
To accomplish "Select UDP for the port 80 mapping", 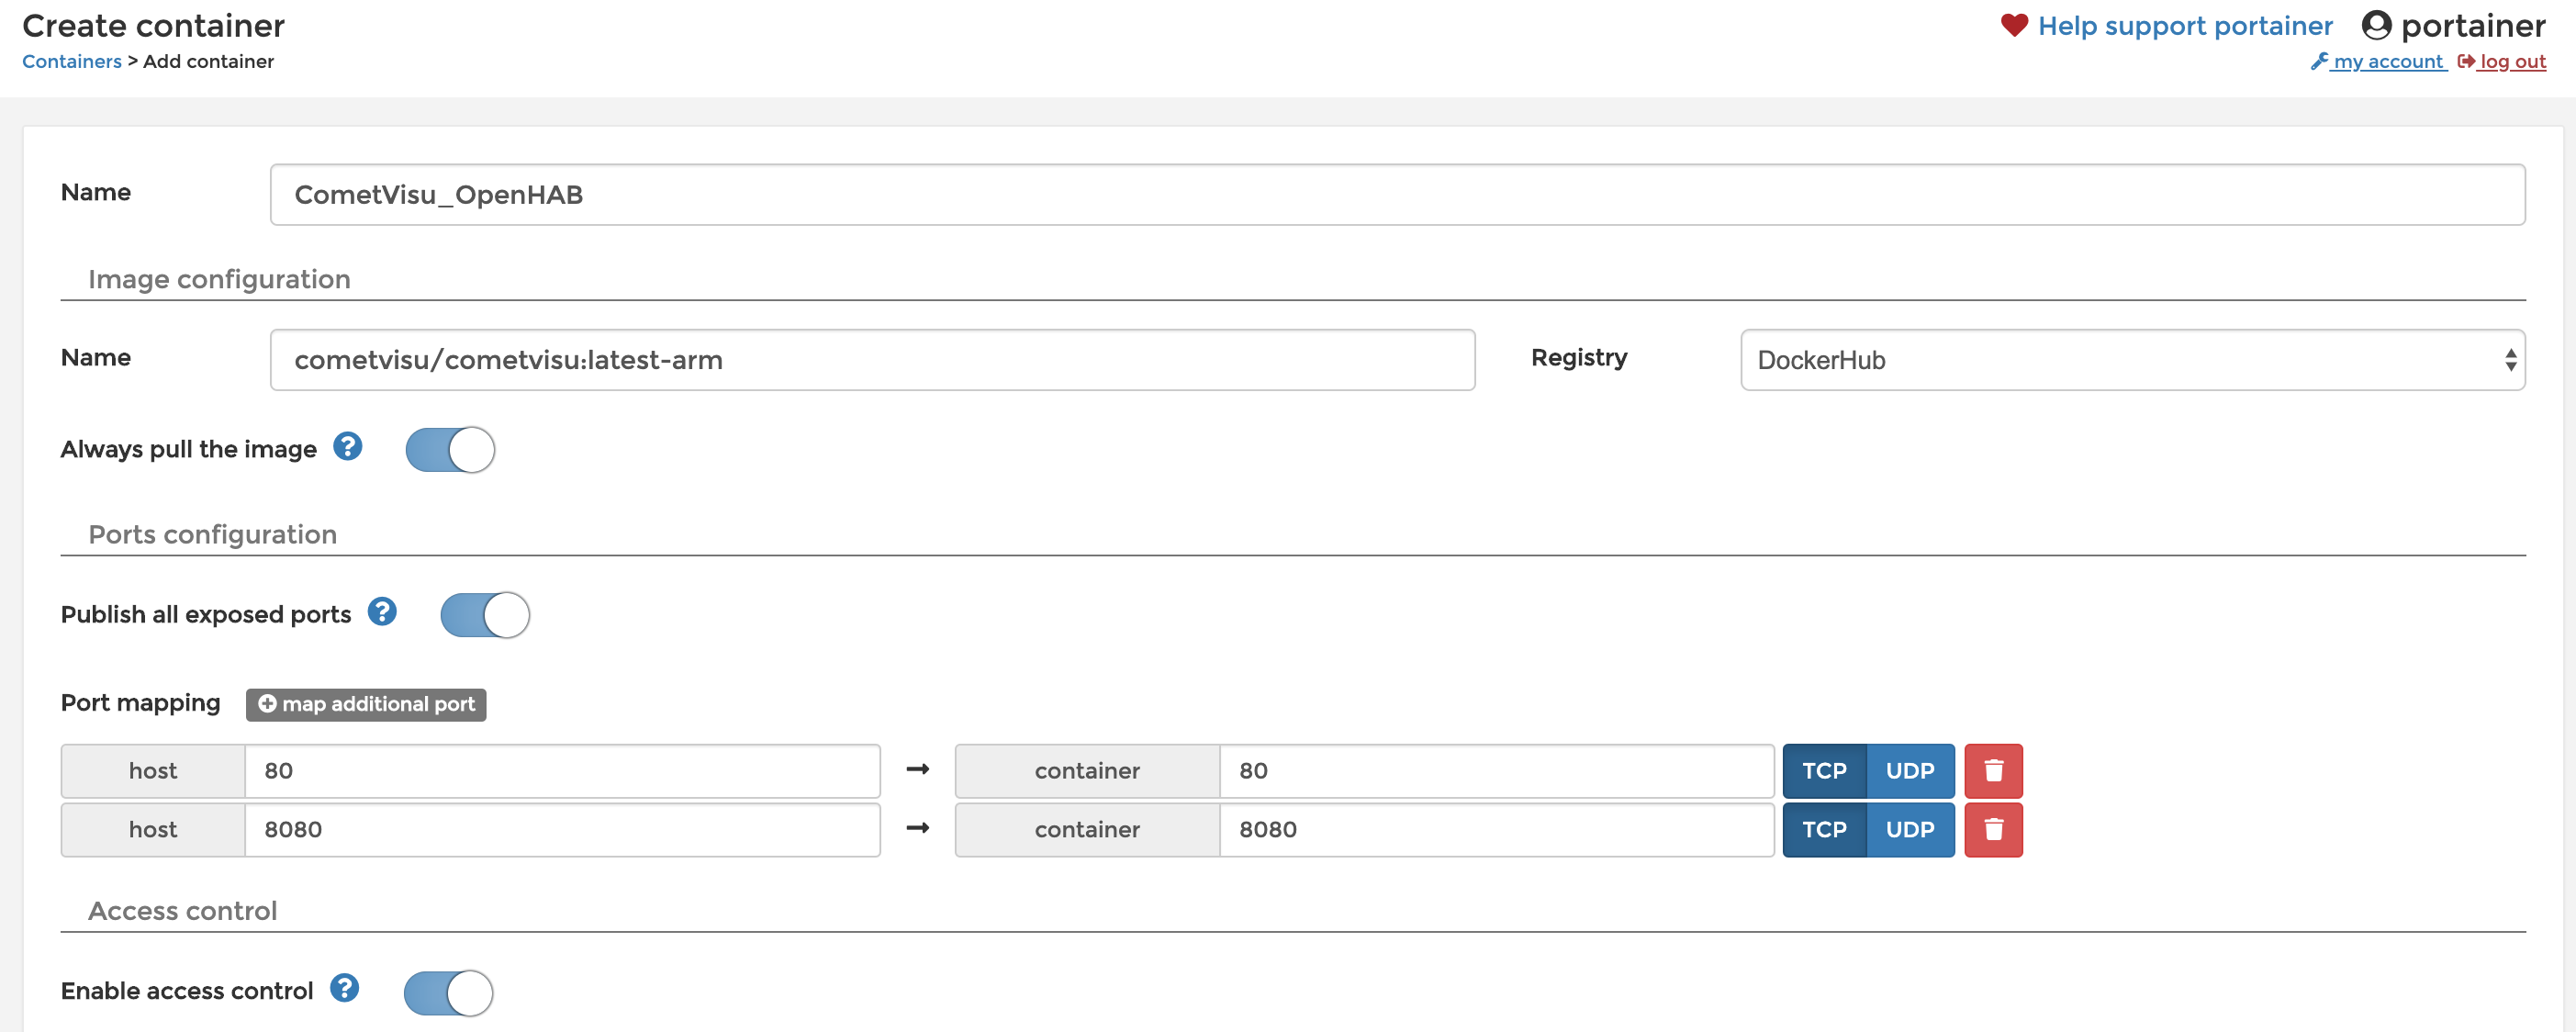I will (x=1910, y=770).
